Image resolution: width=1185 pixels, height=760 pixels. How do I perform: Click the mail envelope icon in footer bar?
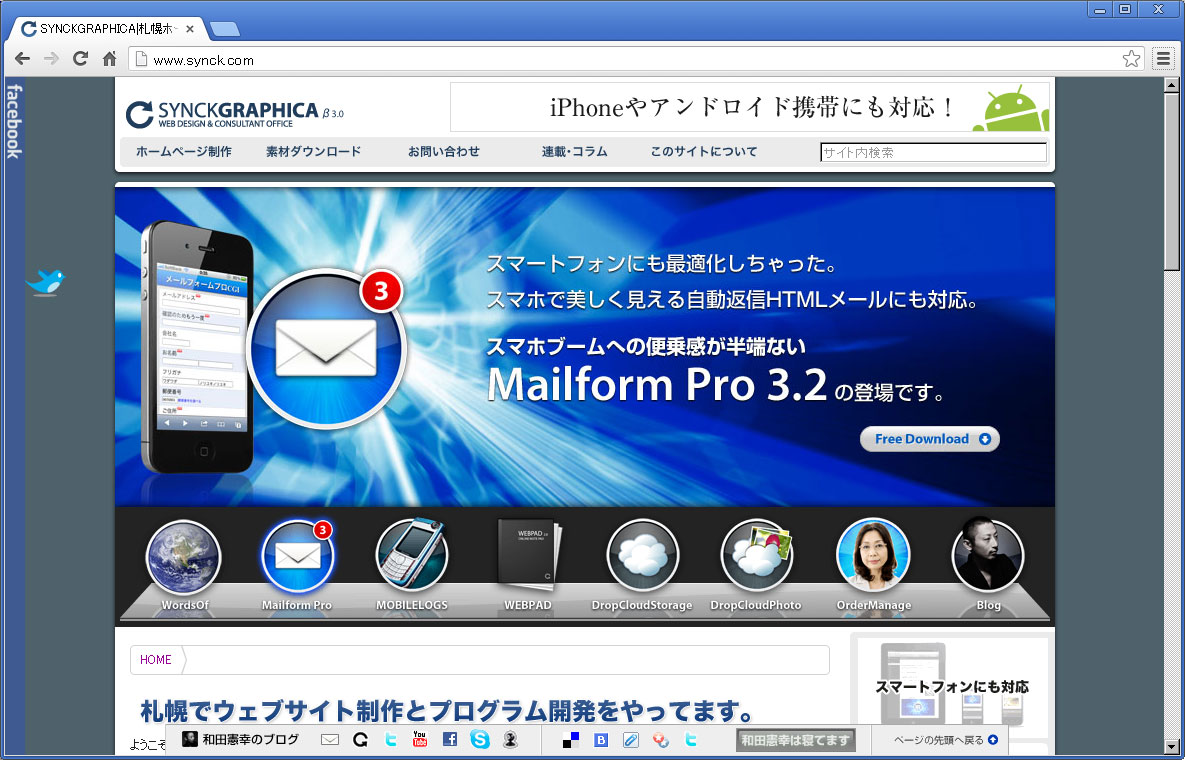(330, 740)
